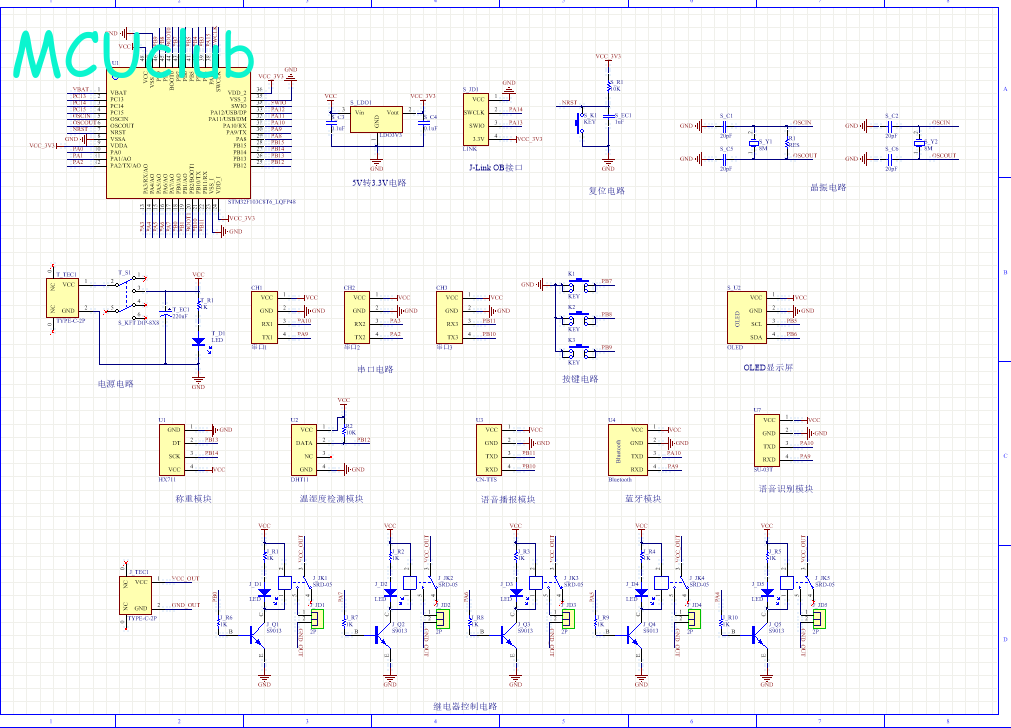
Task: Select the CH1 serial port header
Action: point(265,317)
